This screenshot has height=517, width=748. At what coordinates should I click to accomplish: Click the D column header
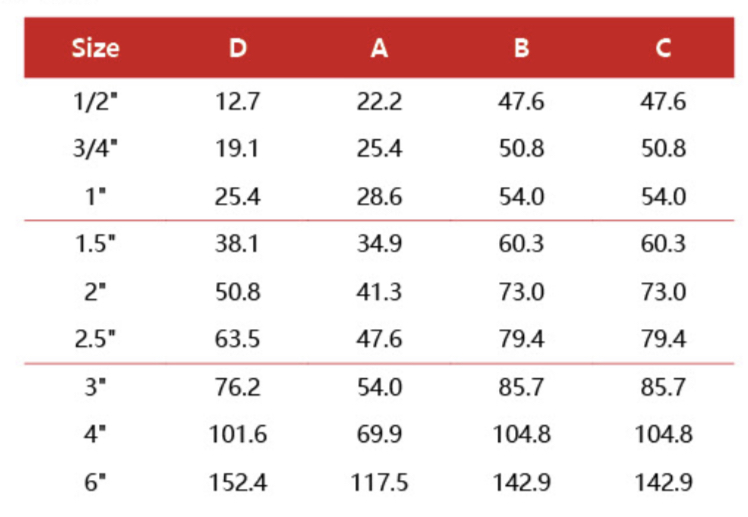pyautogui.click(x=238, y=48)
